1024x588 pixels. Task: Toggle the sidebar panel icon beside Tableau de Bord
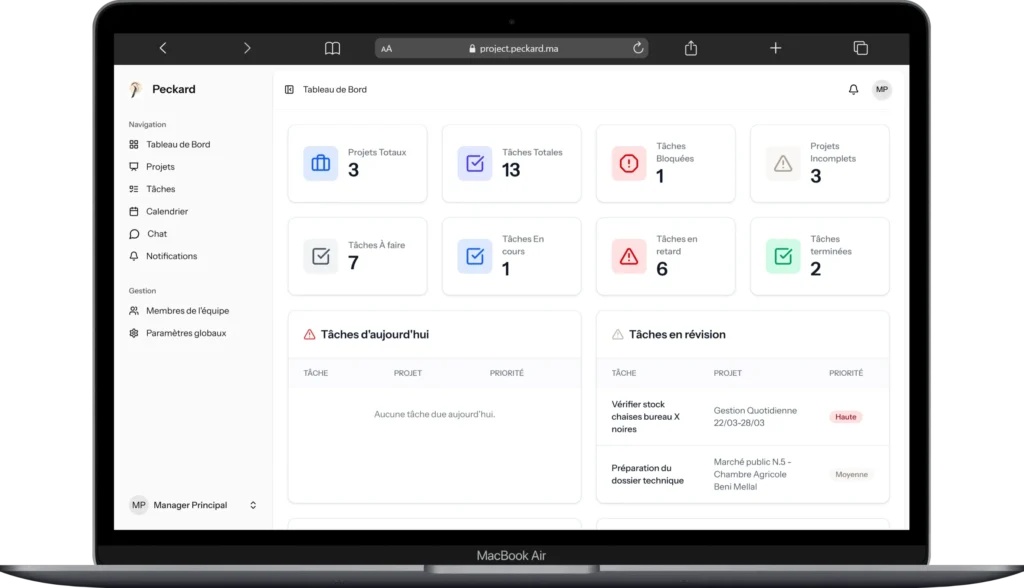point(289,90)
